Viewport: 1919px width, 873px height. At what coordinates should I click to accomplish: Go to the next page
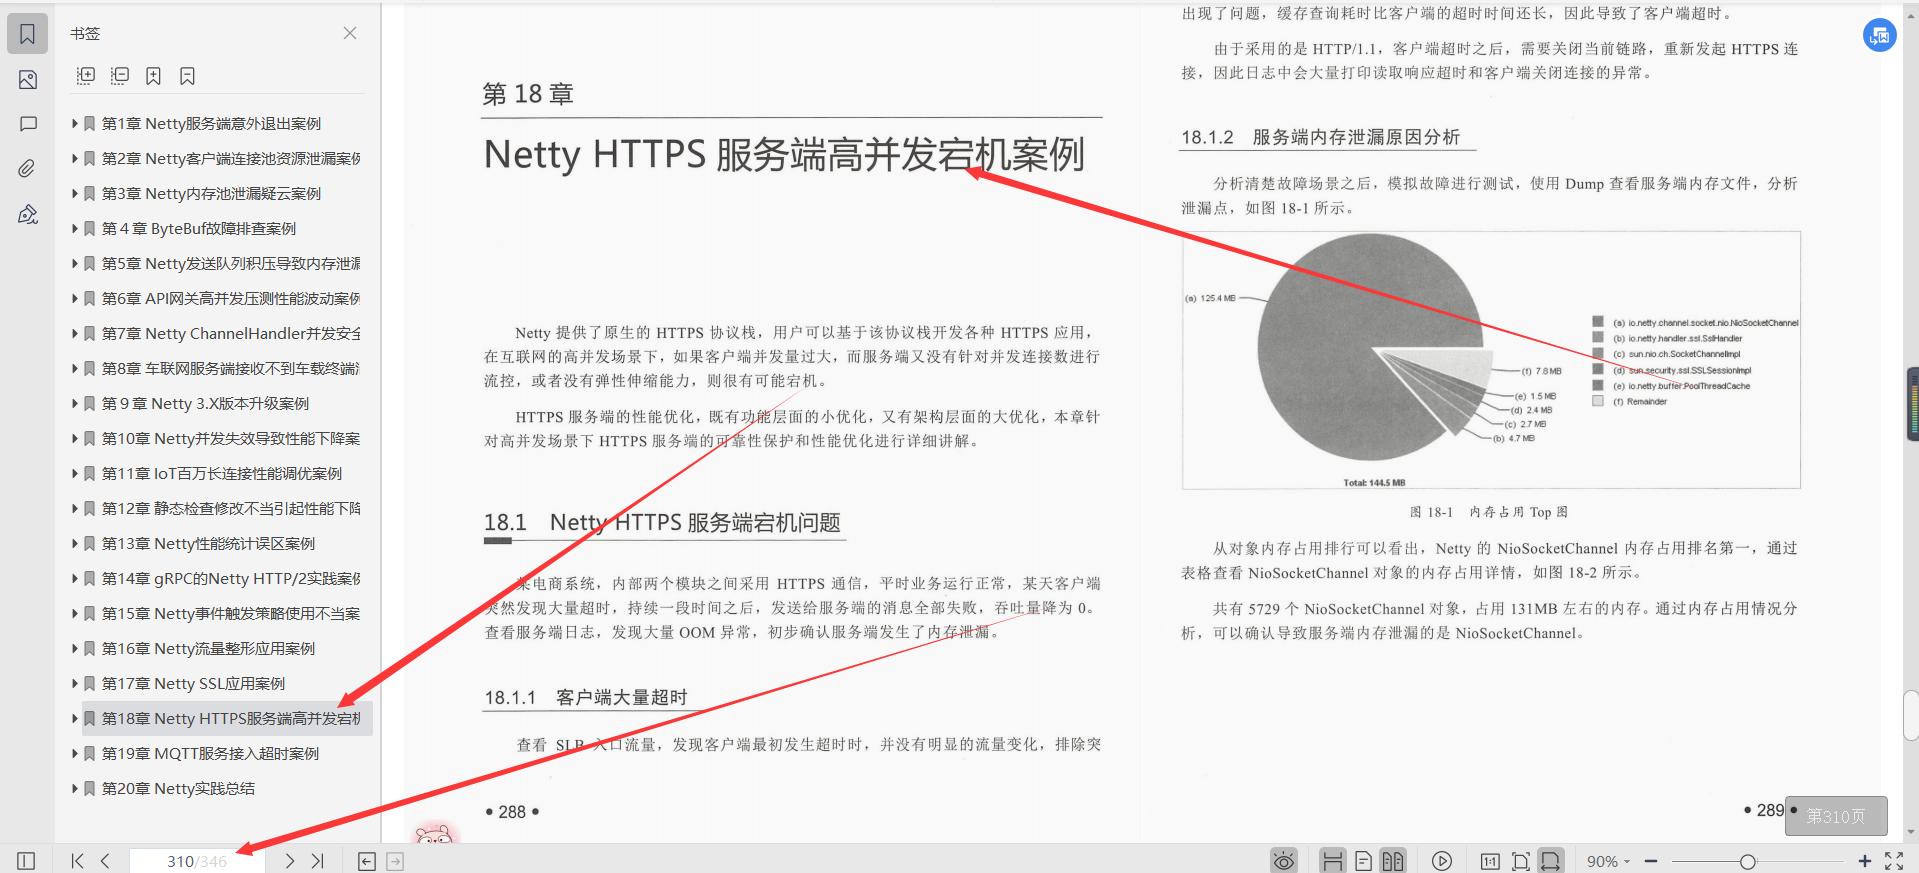[289, 861]
